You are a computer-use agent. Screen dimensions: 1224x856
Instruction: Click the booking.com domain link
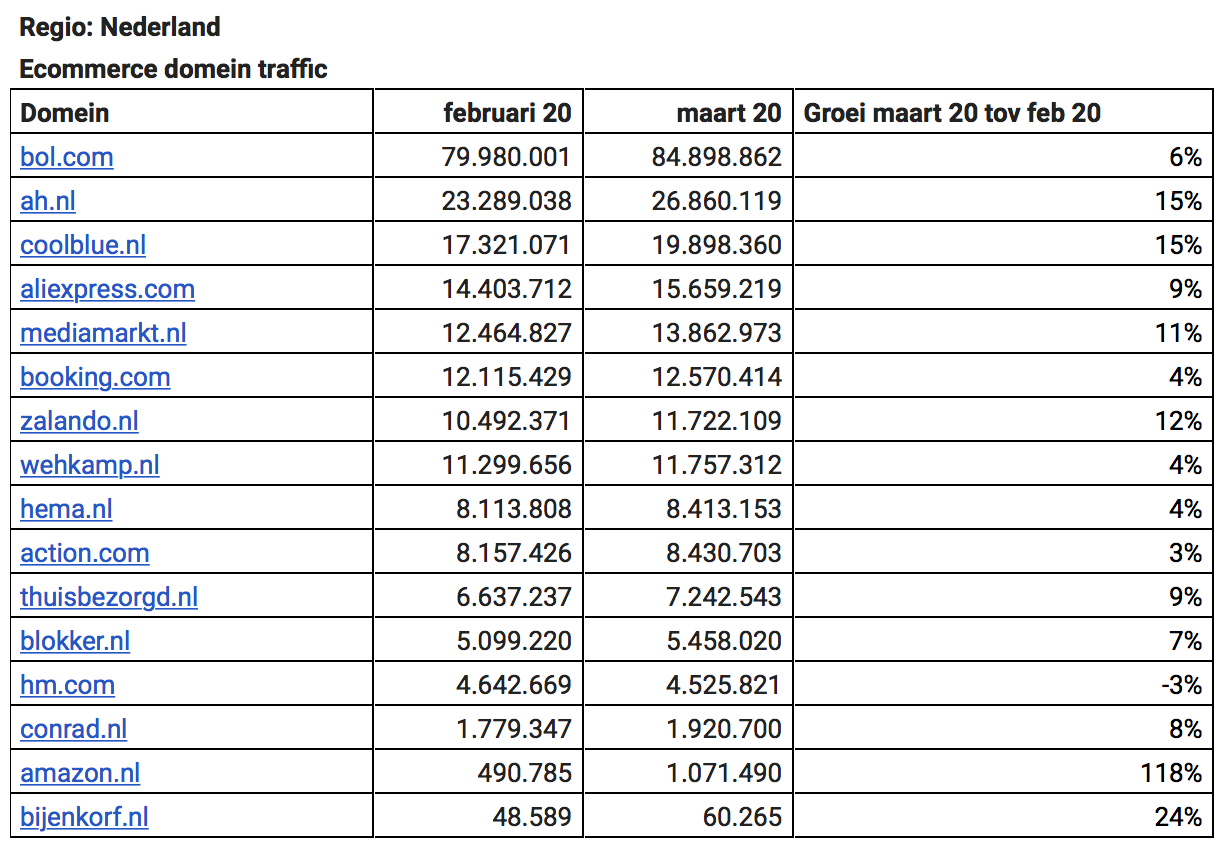(95, 377)
